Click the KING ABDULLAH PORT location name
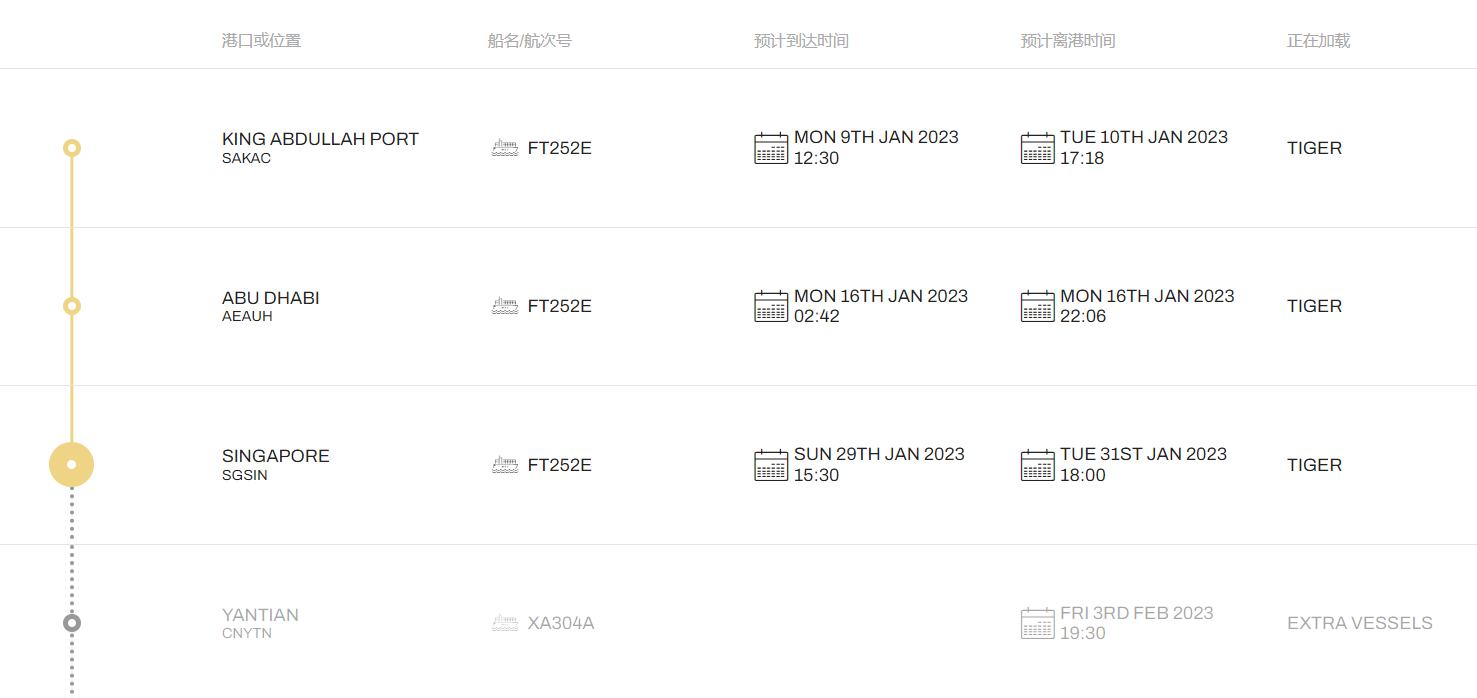This screenshot has width=1477, height=698. pyautogui.click(x=320, y=139)
